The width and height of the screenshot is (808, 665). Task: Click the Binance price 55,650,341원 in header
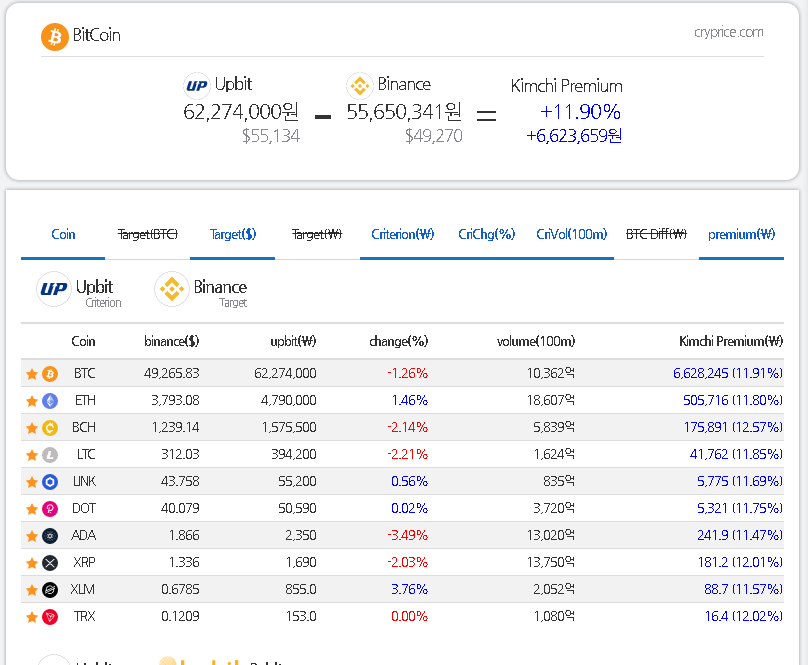pos(404,112)
